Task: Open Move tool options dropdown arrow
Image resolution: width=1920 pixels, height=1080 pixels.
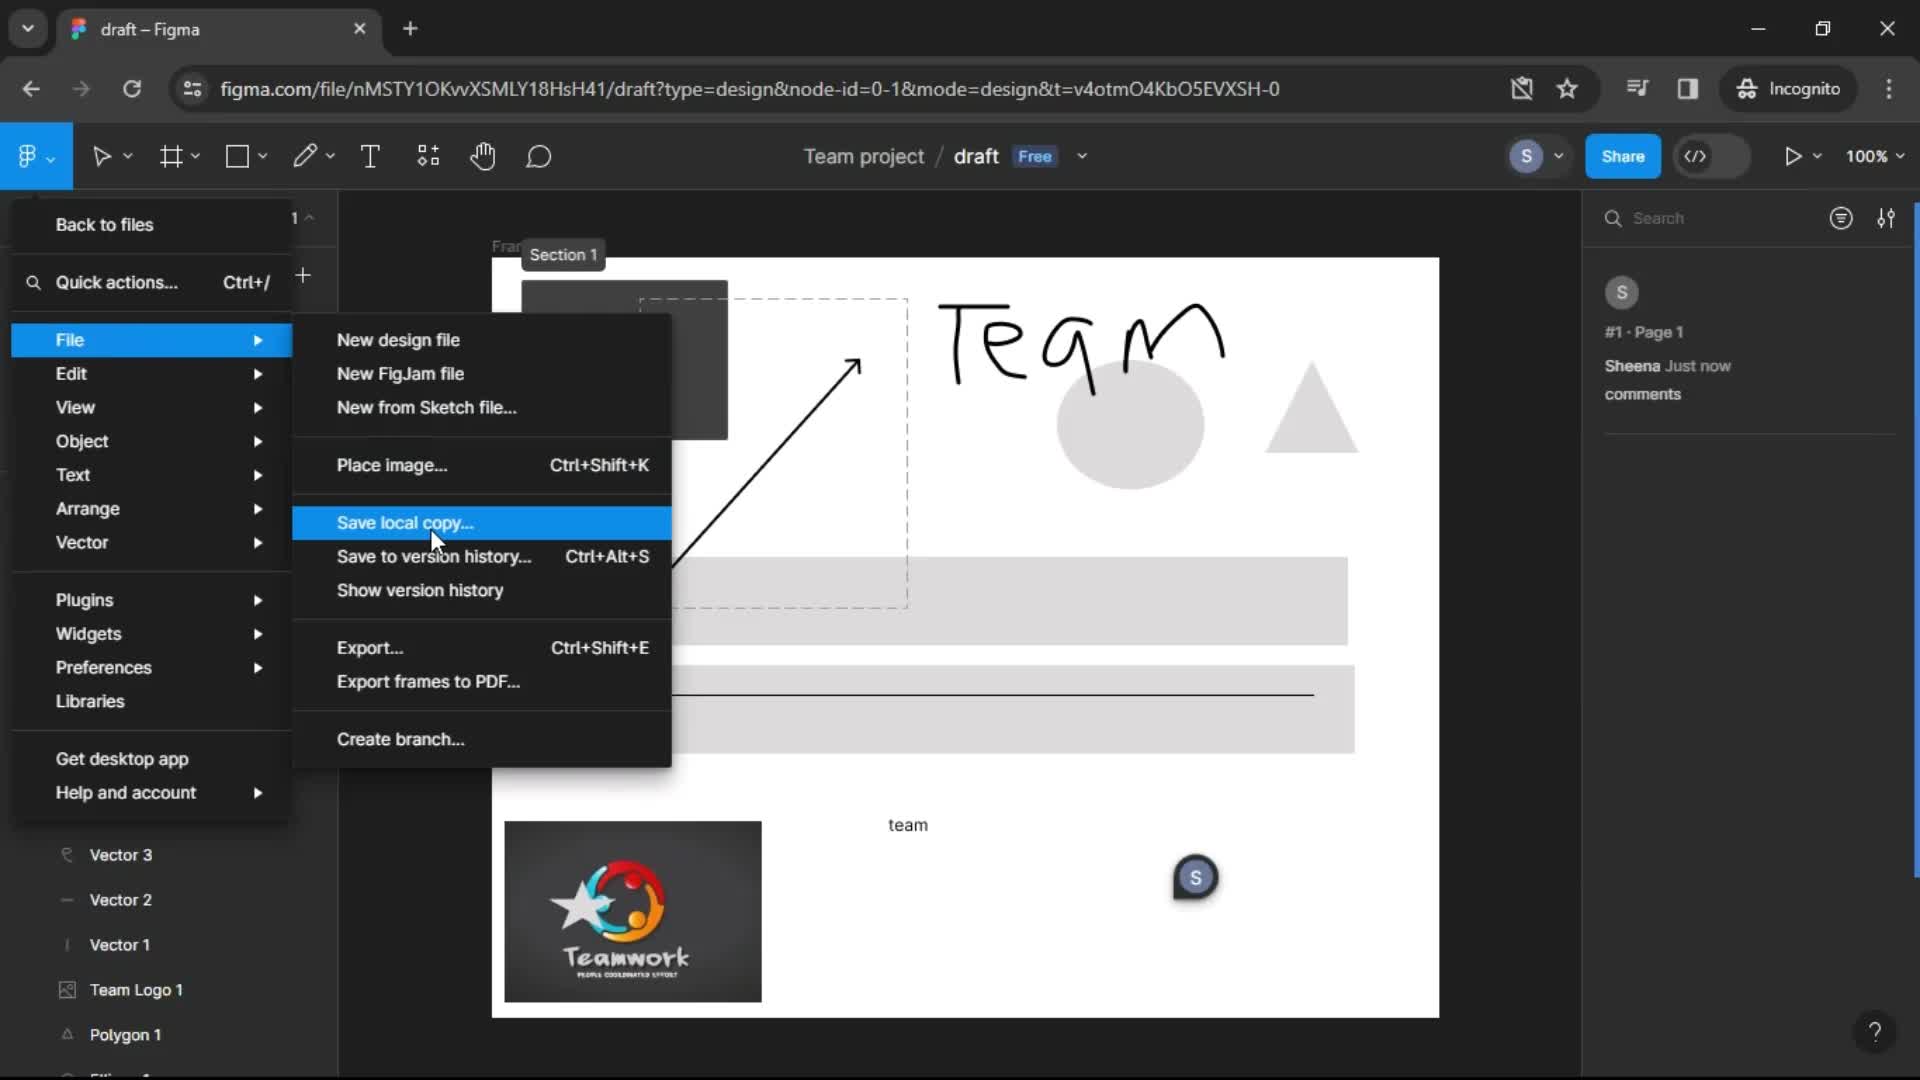Action: (x=127, y=156)
